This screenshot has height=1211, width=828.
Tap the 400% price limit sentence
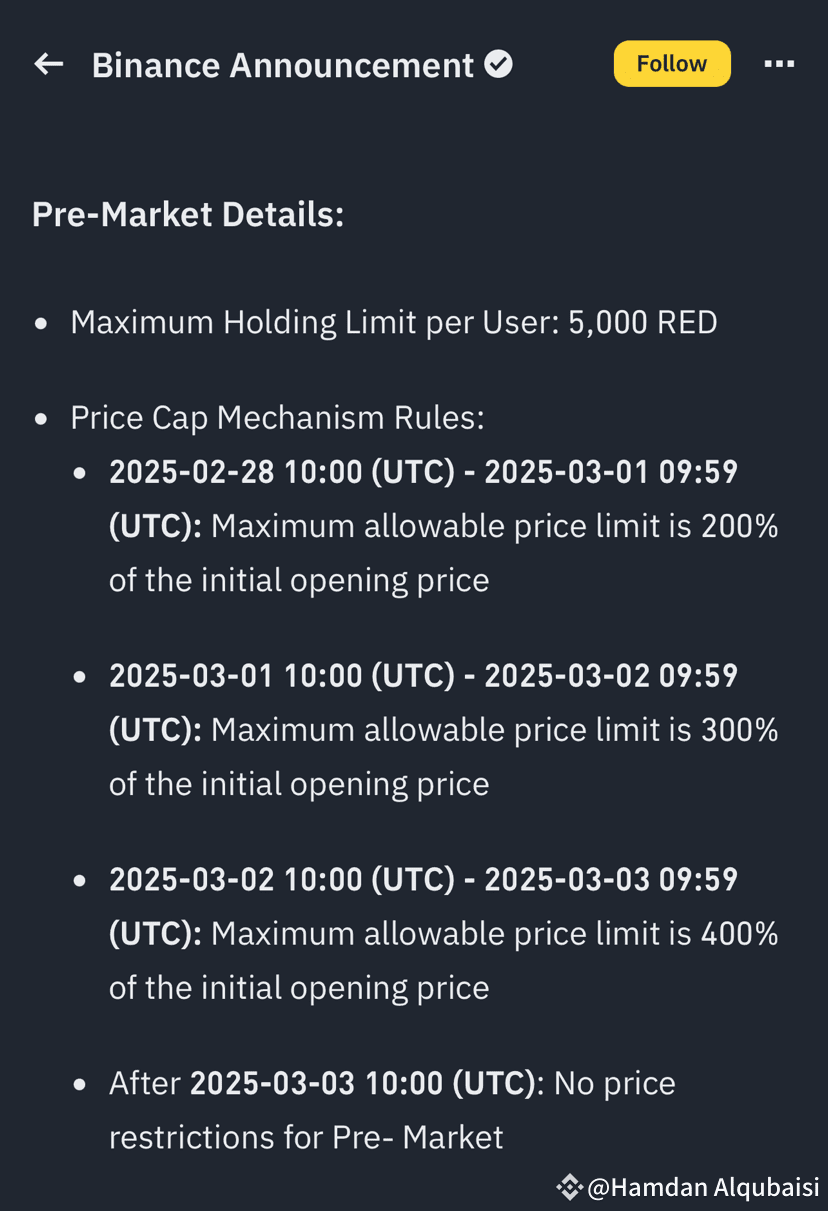pyautogui.click(x=444, y=960)
